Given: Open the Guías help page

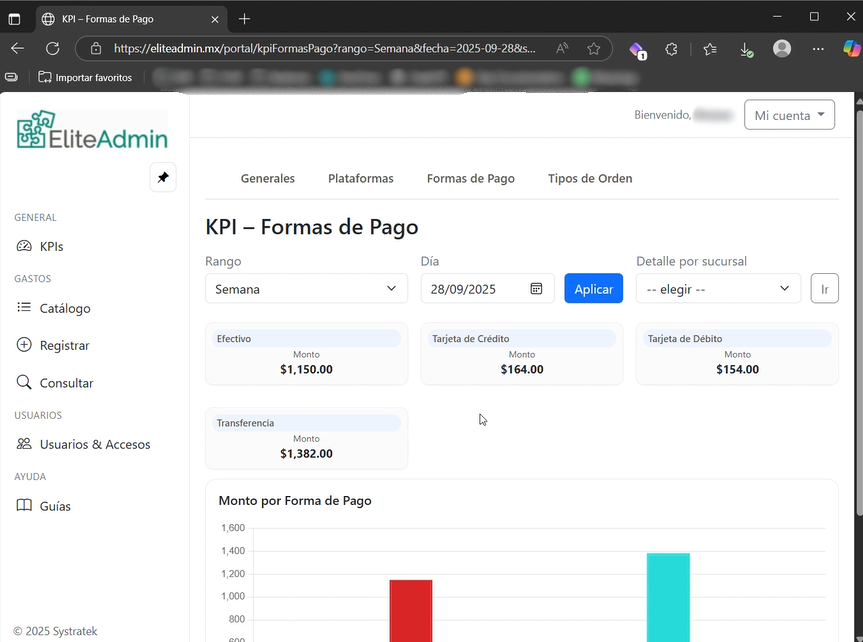Looking at the screenshot, I should point(55,506).
